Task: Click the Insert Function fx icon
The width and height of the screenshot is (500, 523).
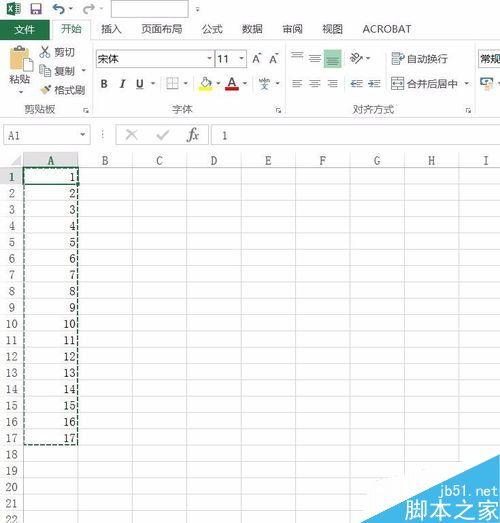Action: click(x=193, y=135)
